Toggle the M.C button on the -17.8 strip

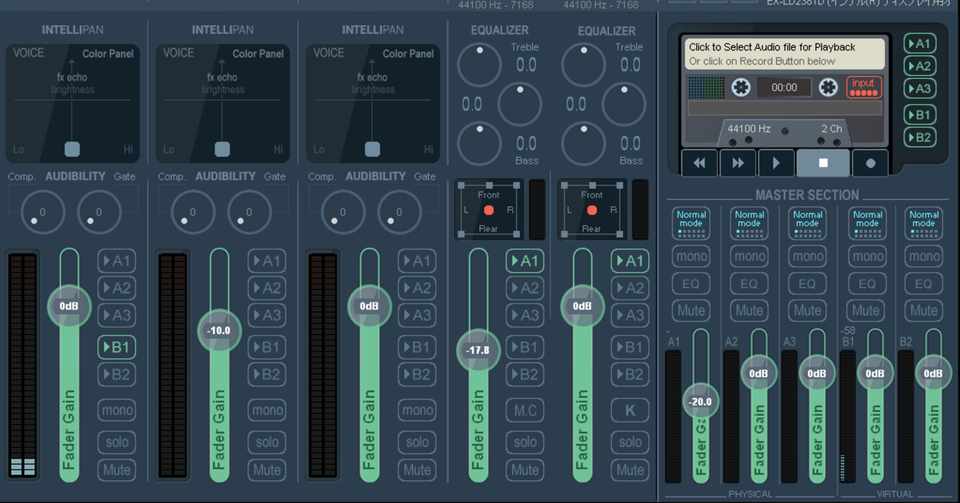coord(525,410)
